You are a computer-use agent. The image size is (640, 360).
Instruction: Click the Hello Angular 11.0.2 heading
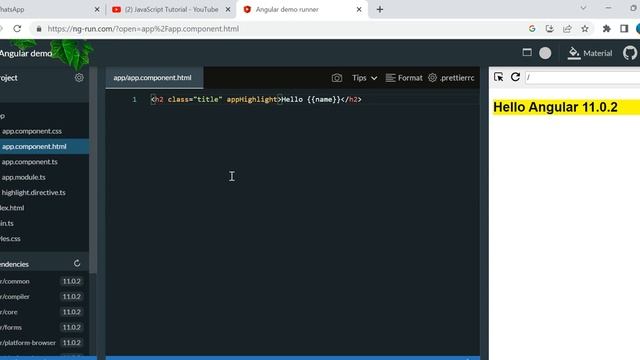(x=556, y=107)
